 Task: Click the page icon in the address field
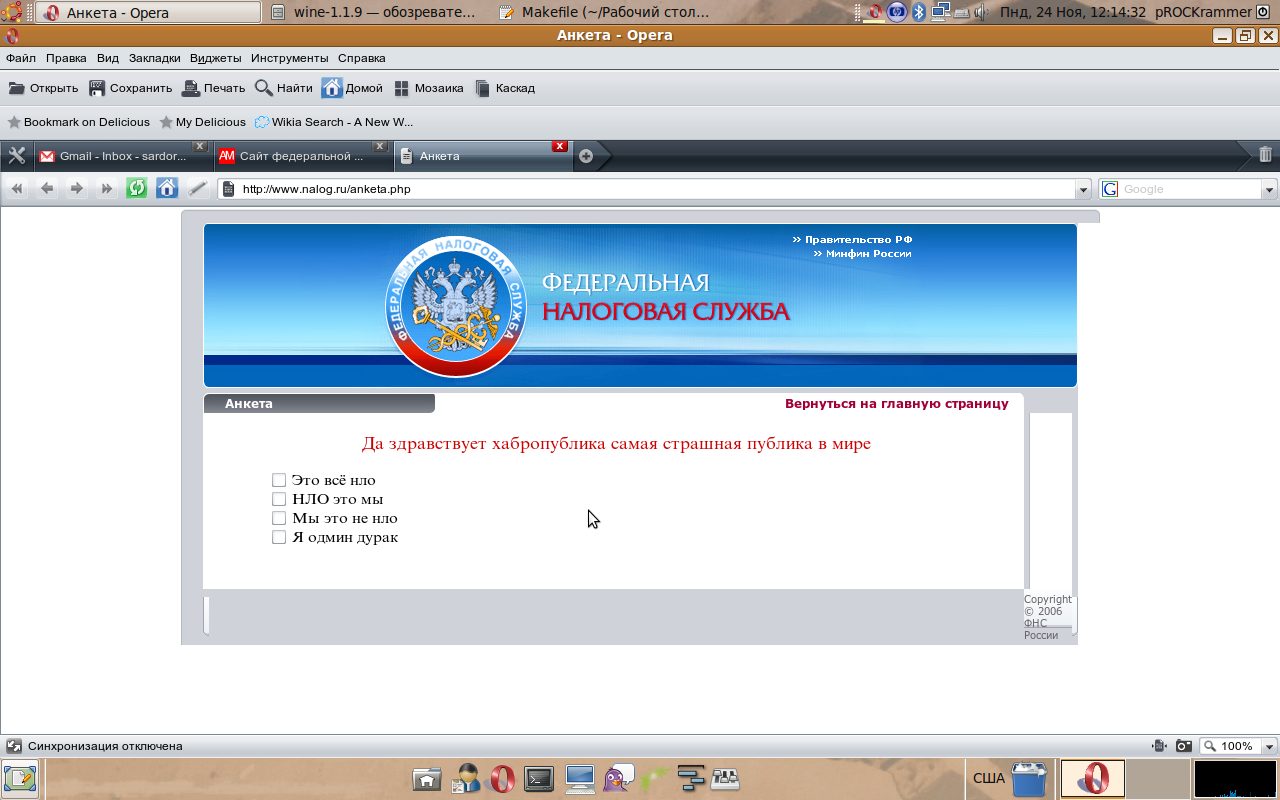(228, 188)
